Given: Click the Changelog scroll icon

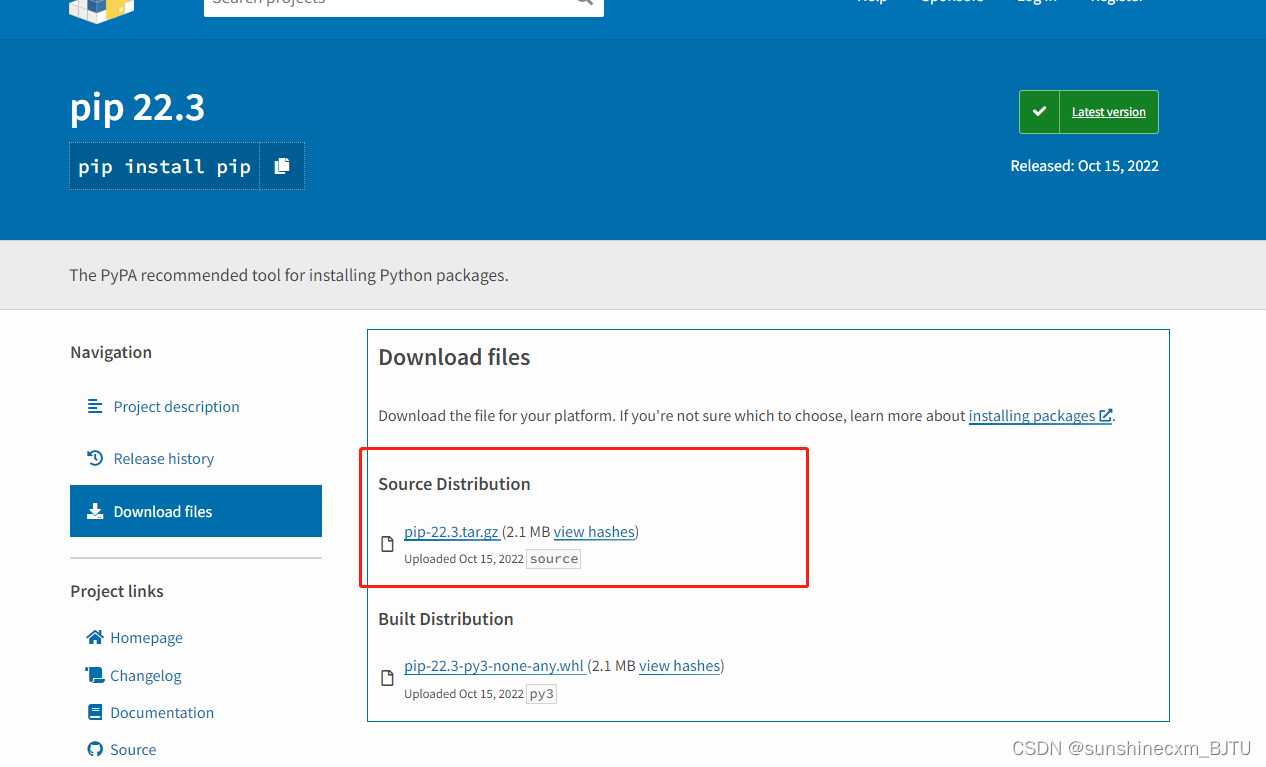Looking at the screenshot, I should click(95, 675).
